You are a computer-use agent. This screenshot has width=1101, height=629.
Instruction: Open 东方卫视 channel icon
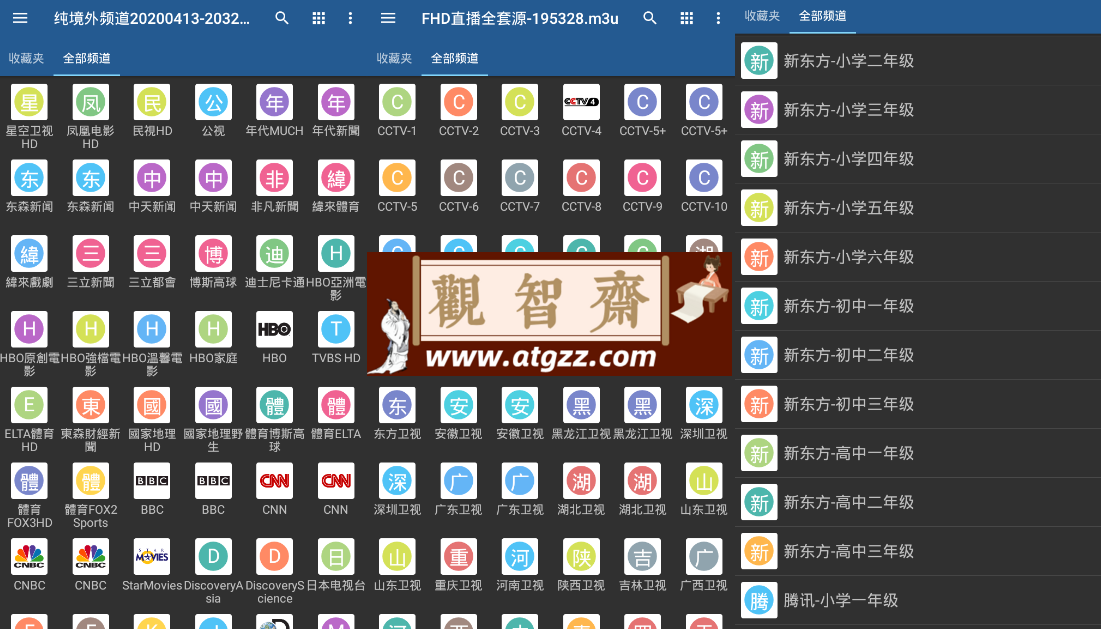pyautogui.click(x=397, y=405)
